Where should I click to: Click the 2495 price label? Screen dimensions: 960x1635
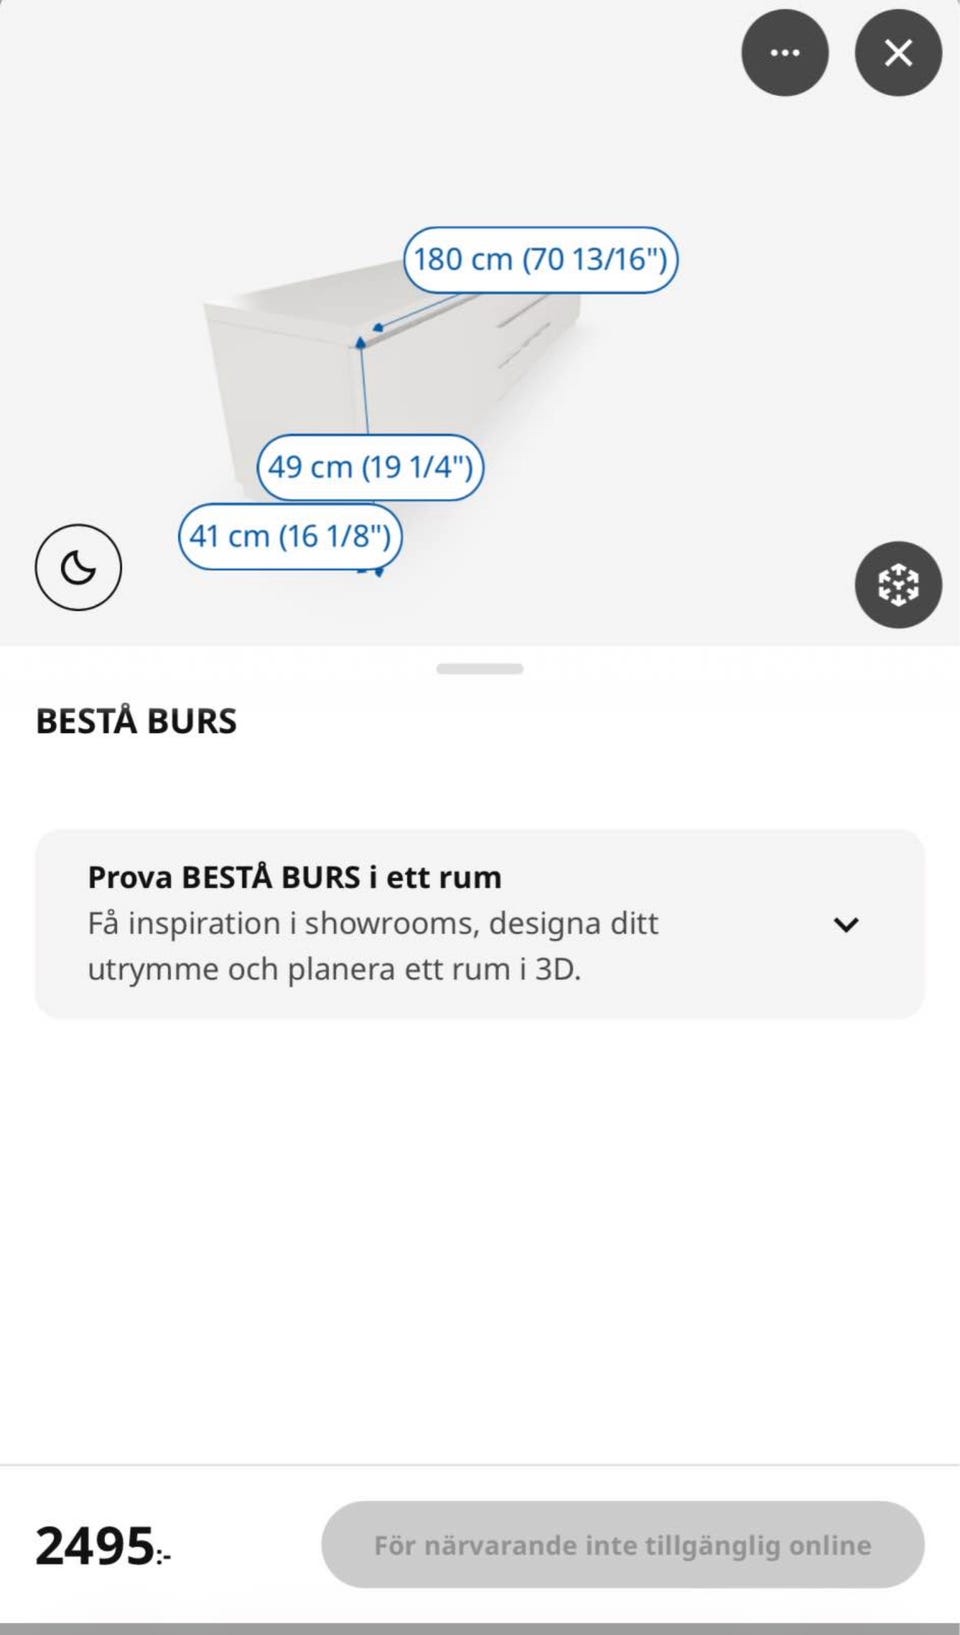pyautogui.click(x=96, y=1545)
